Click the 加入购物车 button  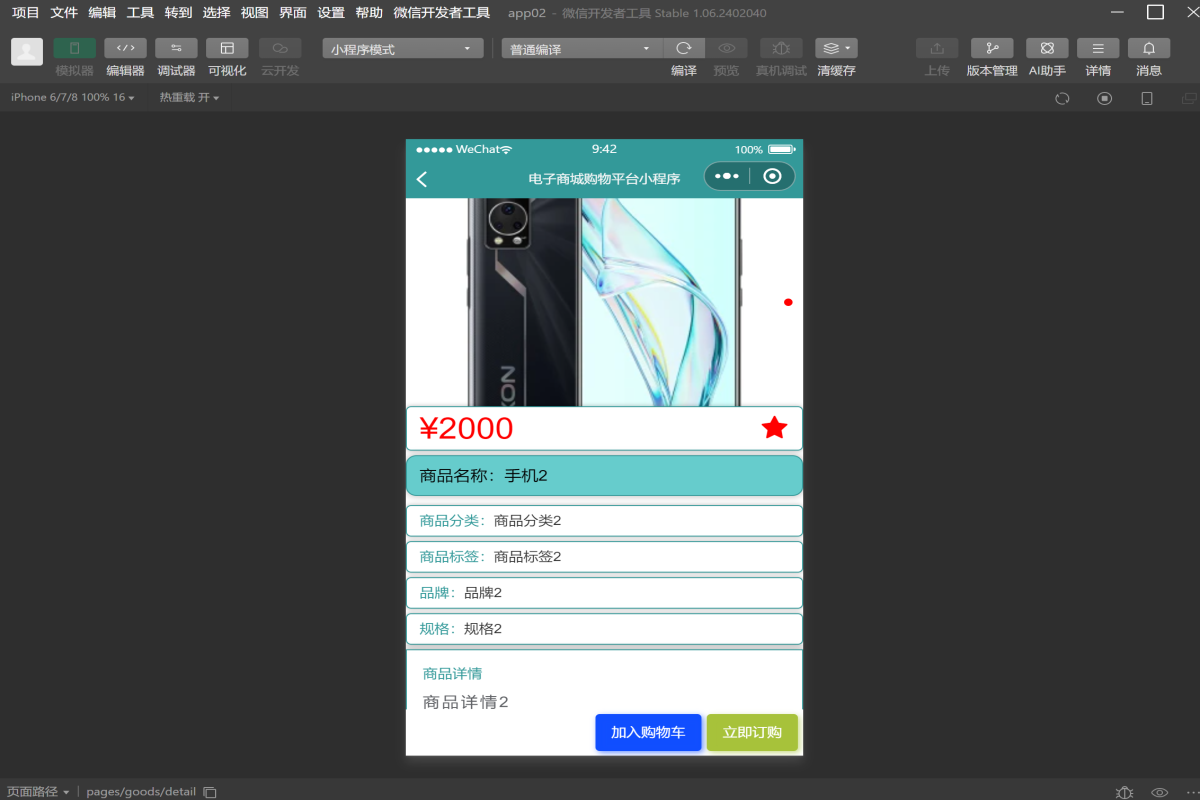(x=648, y=732)
